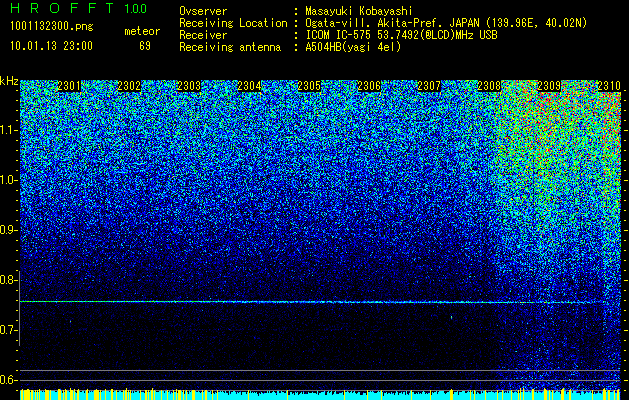Screen dimensions: 629x400
Task: Click the 0.6 frequency axis label
Action: [8, 380]
